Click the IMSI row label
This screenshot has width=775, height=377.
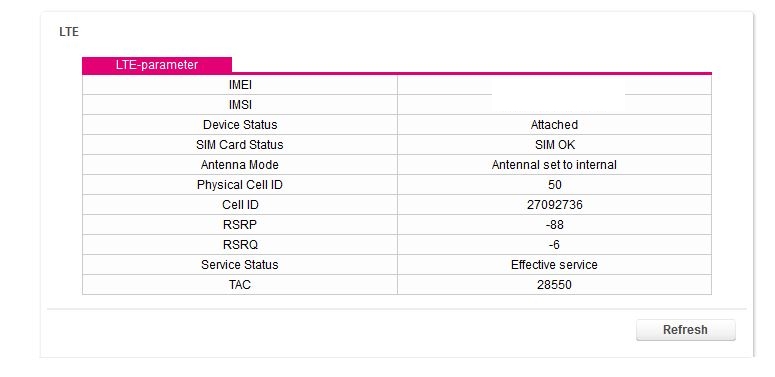pos(240,105)
